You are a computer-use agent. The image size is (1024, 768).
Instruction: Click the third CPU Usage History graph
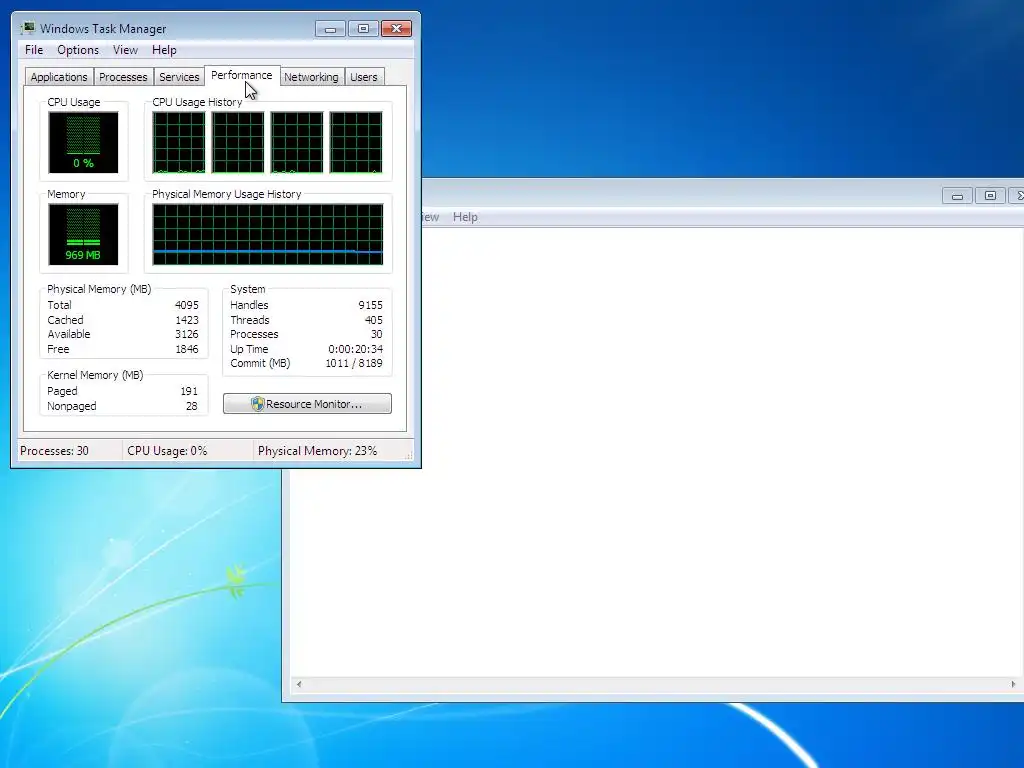coord(296,142)
